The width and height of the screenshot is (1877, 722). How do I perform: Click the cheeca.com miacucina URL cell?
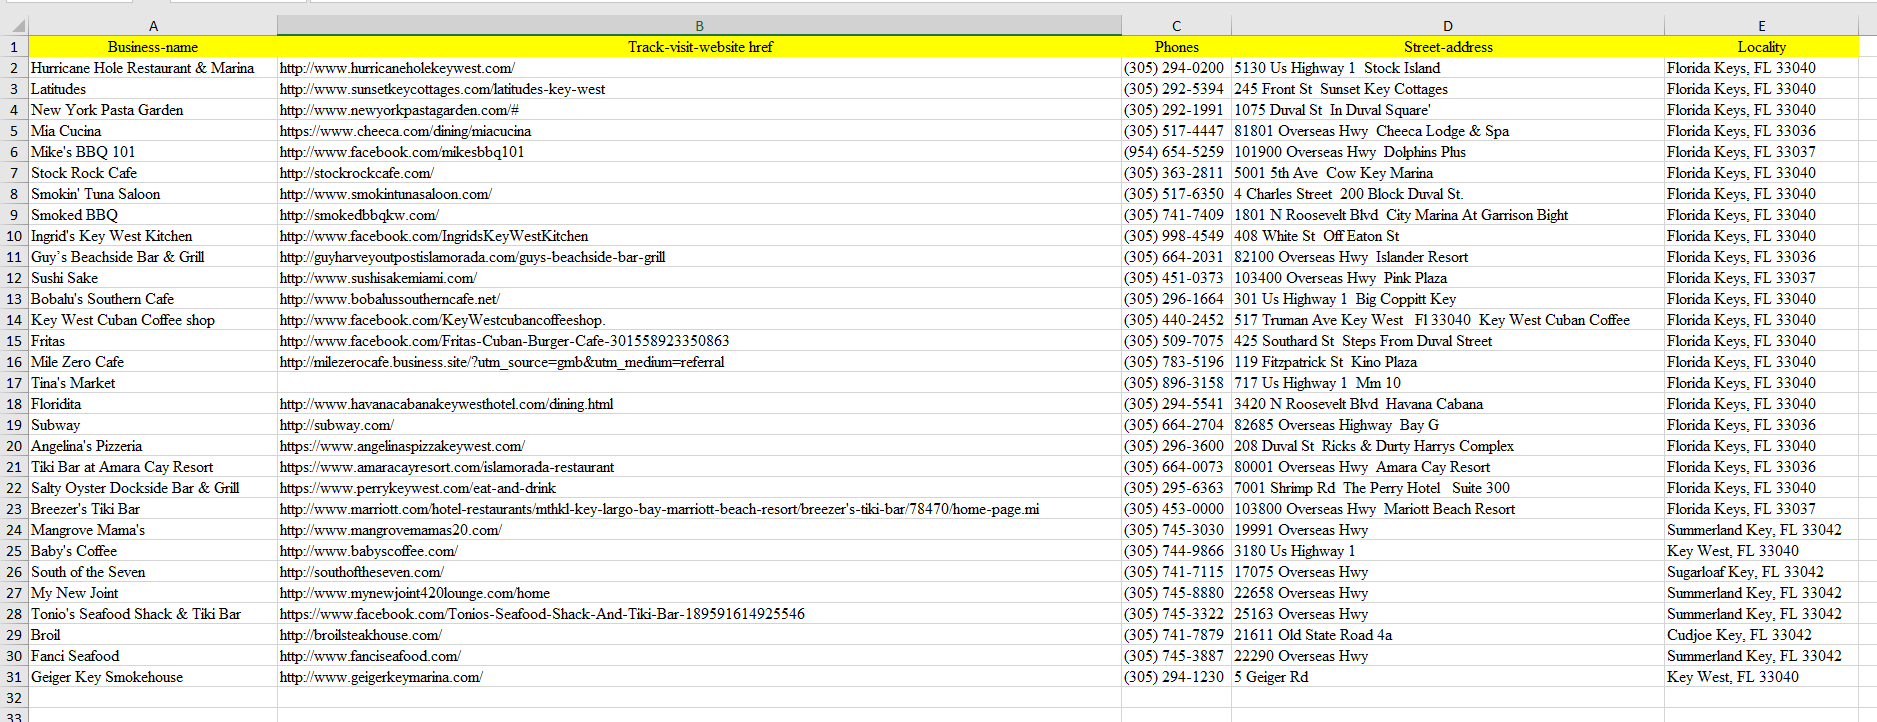[x=699, y=131]
